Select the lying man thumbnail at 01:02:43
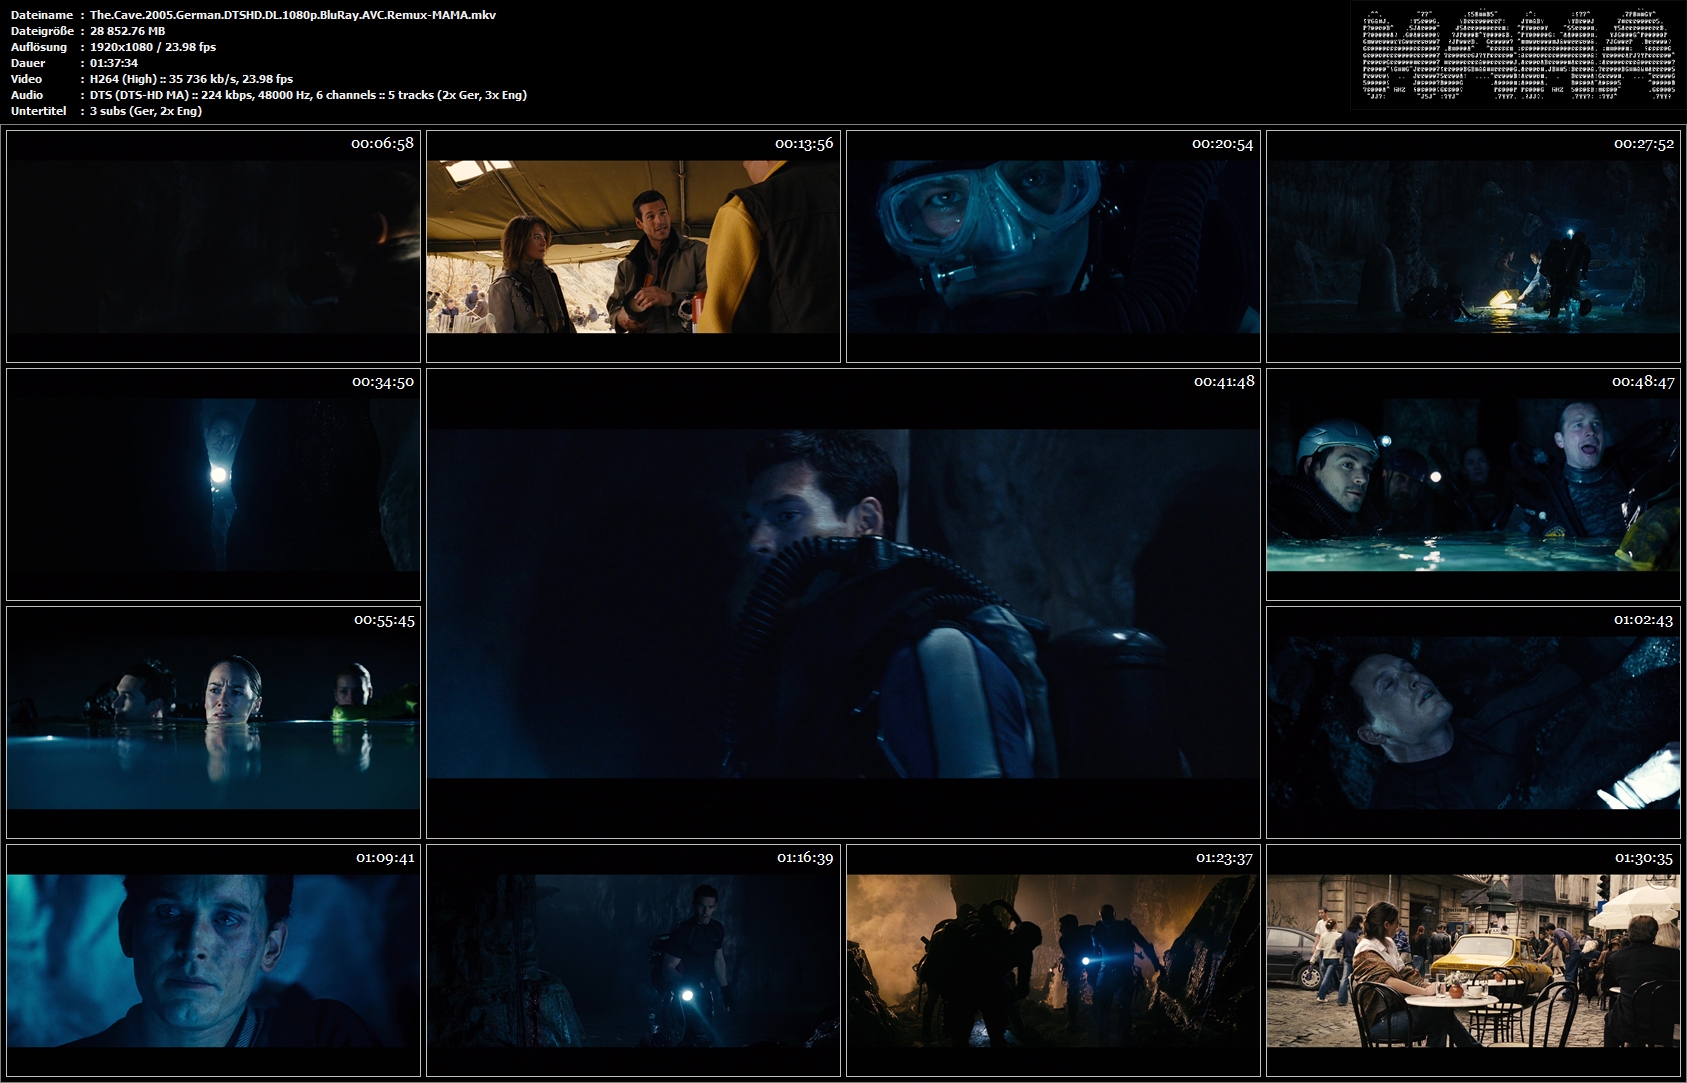The width and height of the screenshot is (1687, 1083). pos(1473,722)
